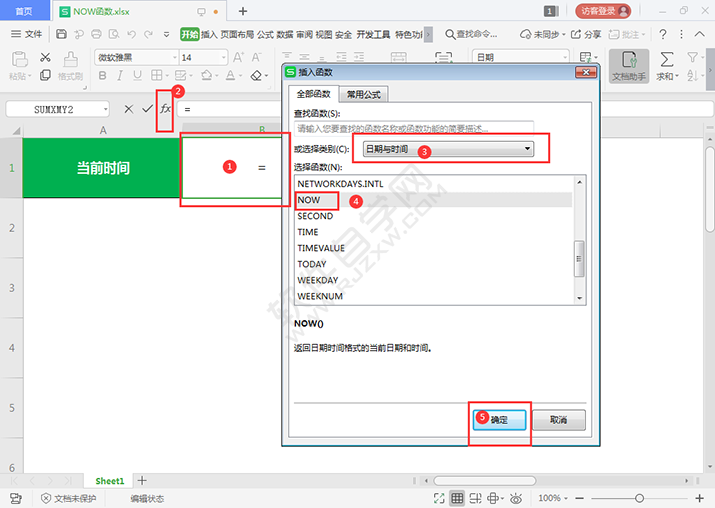
Task: Click the Find Command (查找命令) search box
Action: [x=471, y=34]
